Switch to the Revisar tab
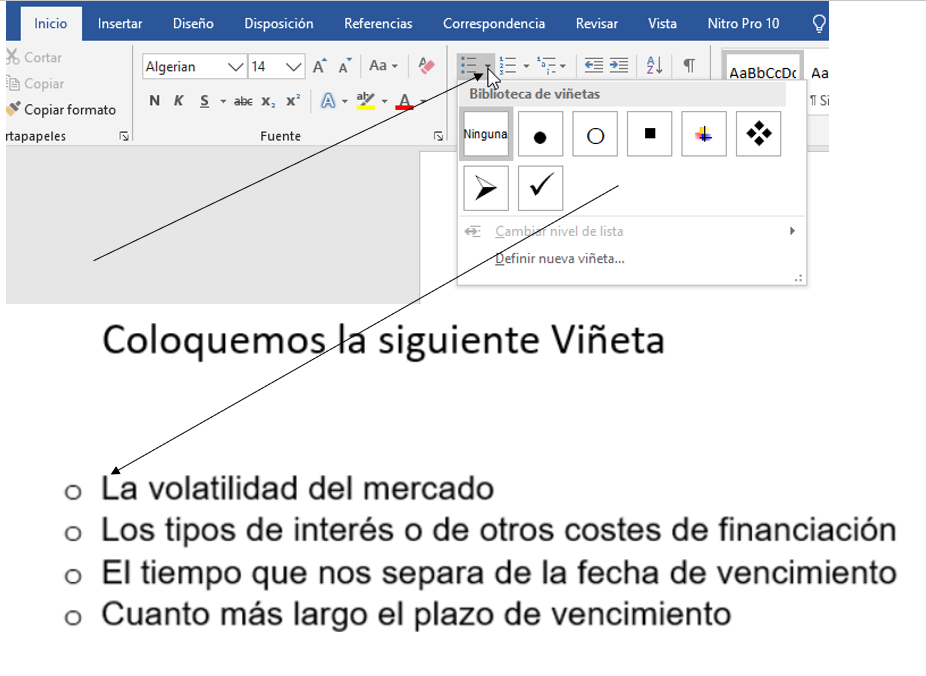The image size is (926, 676). pos(596,24)
